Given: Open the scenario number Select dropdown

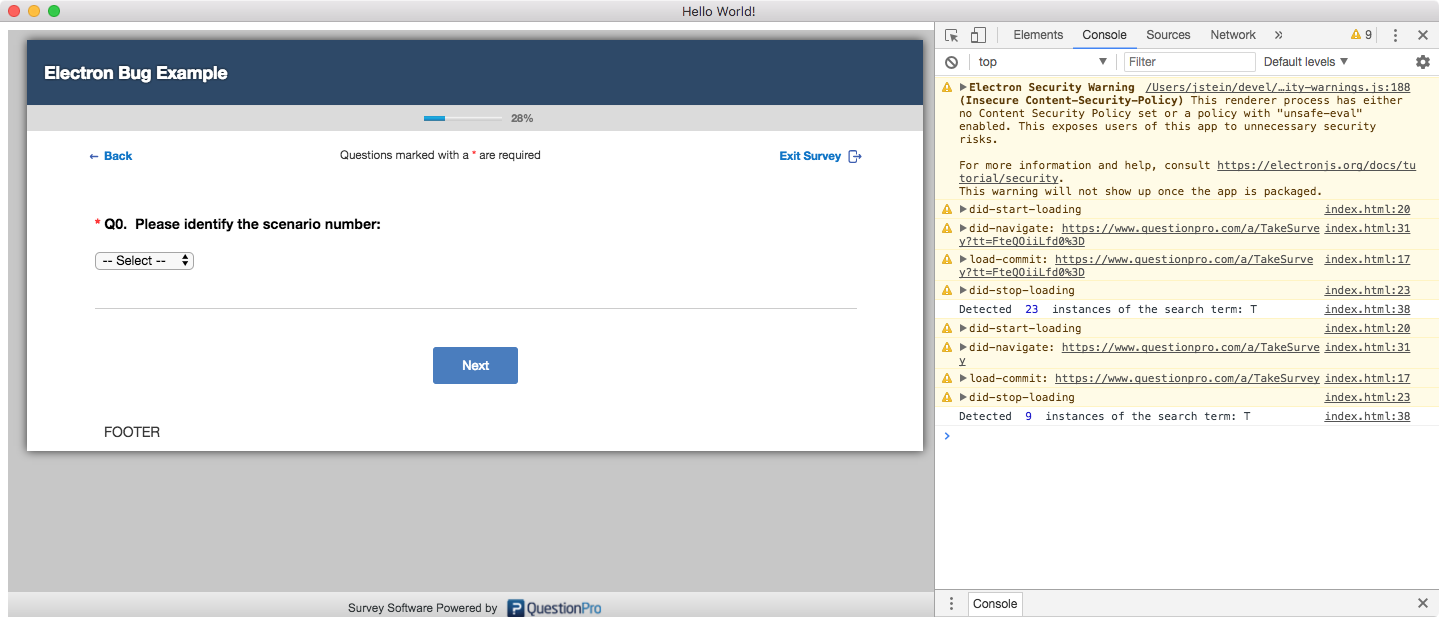Looking at the screenshot, I should point(144,260).
